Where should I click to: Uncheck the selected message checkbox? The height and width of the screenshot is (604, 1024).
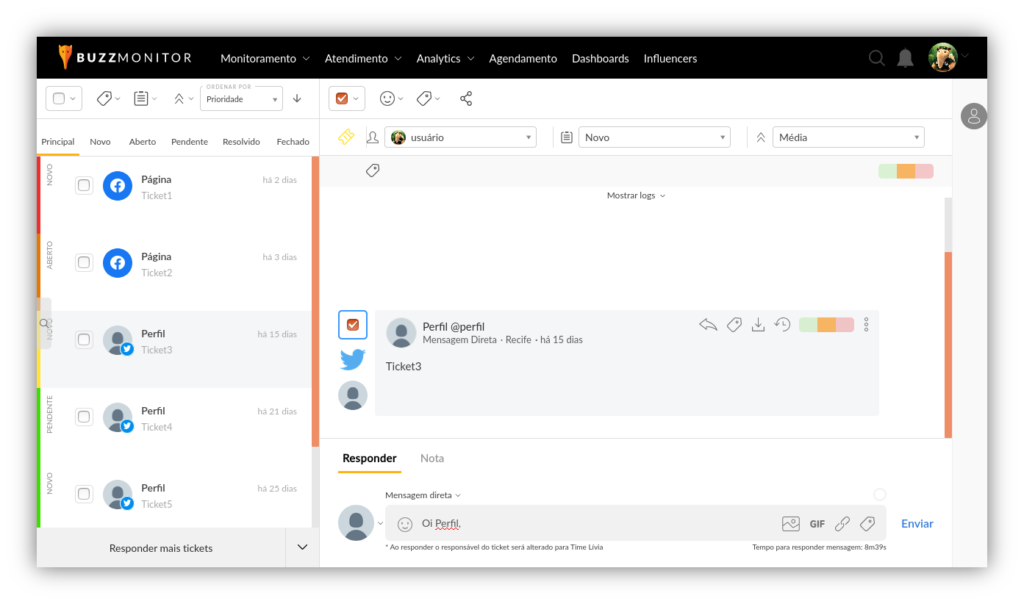click(352, 325)
